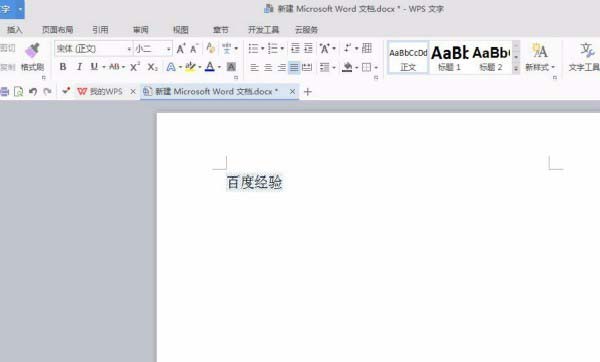Viewport: 600px width, 362px height.
Task: Click 新样式 new style button
Action: point(540,58)
